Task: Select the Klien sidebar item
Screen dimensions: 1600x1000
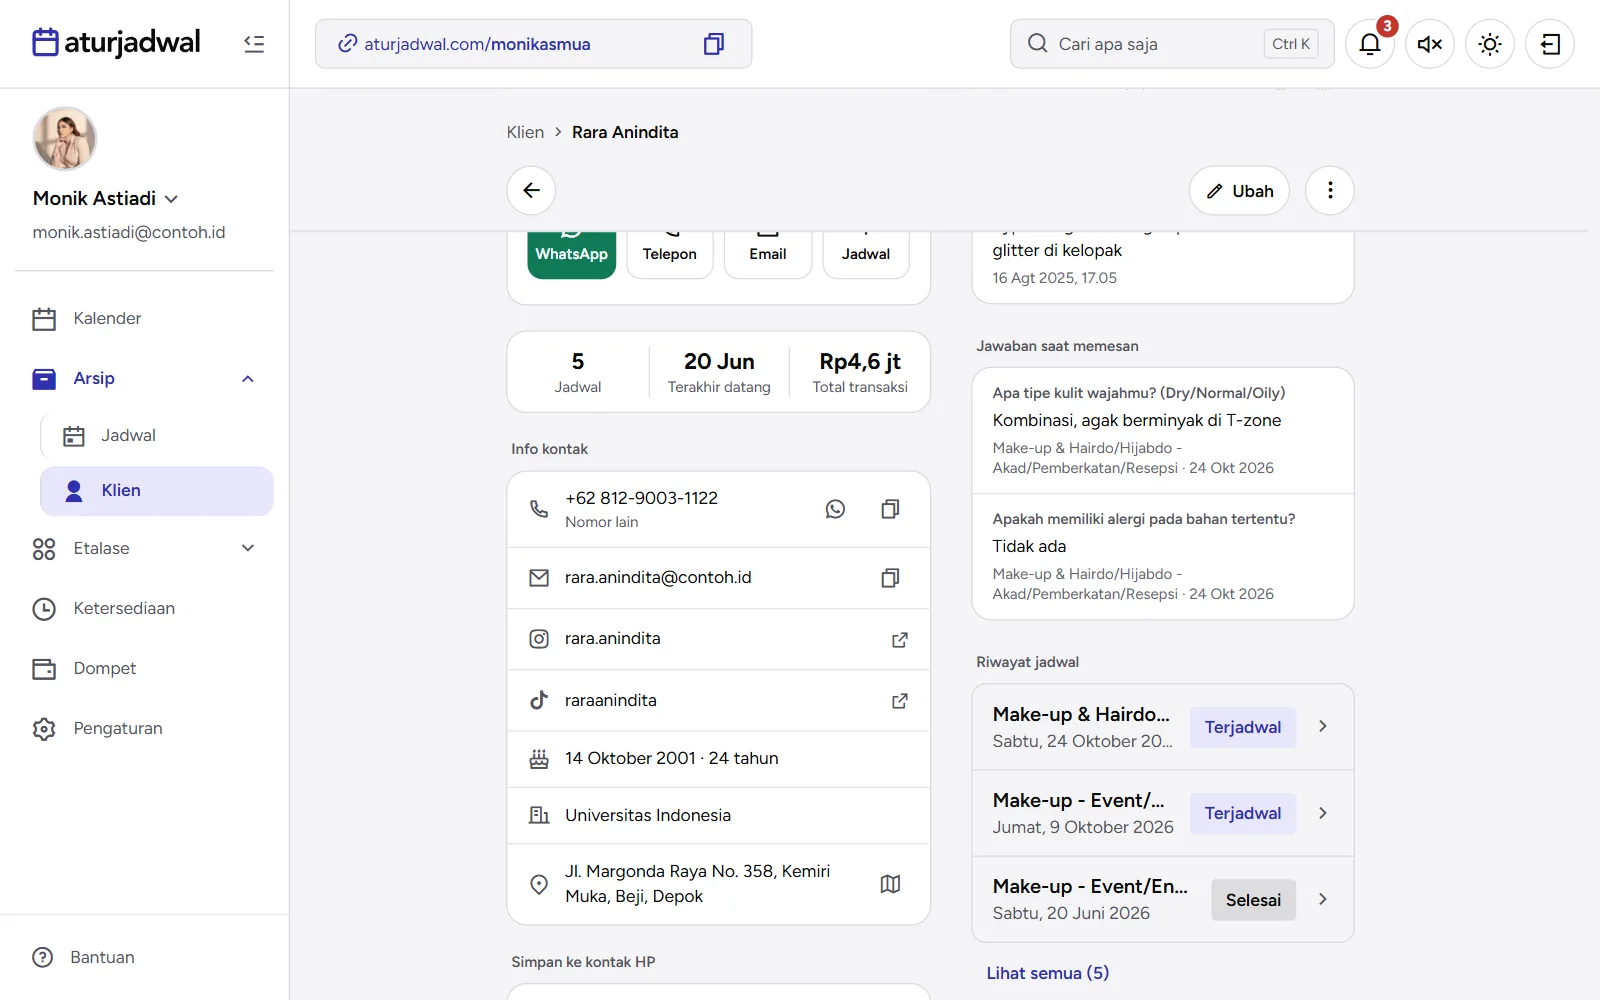Action: (x=157, y=491)
